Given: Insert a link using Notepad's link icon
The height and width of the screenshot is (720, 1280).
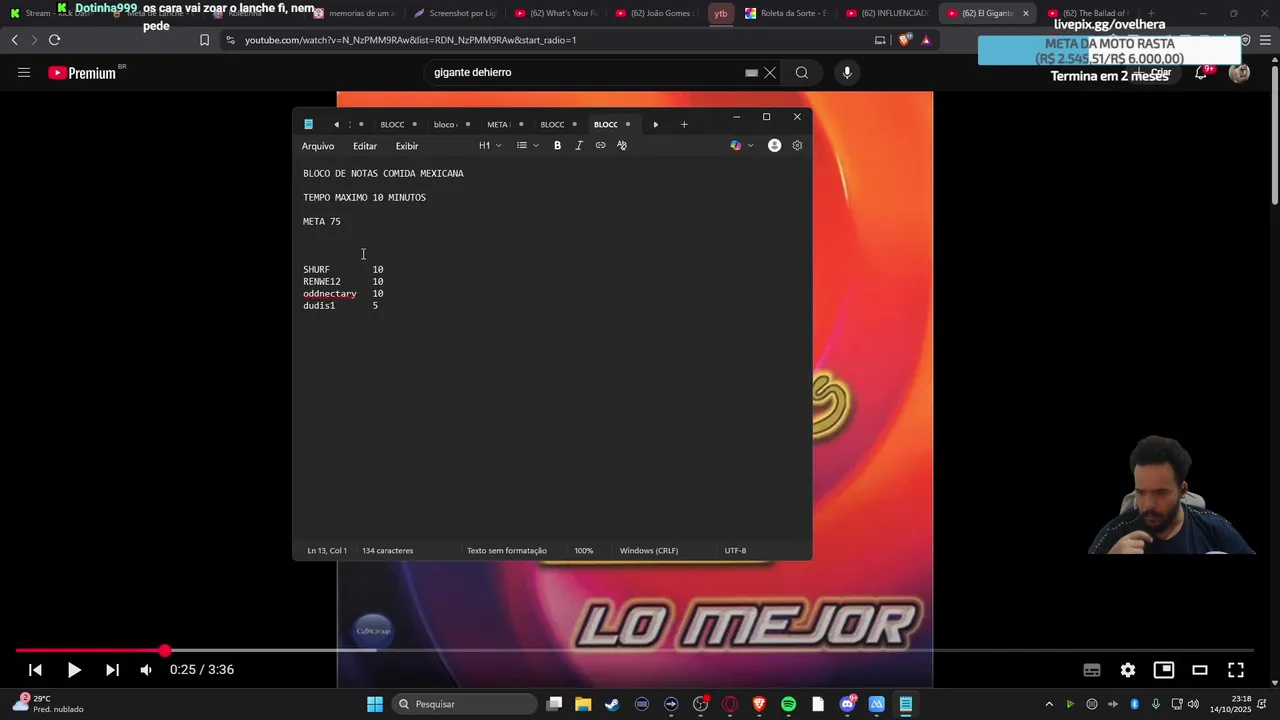Looking at the screenshot, I should tap(600, 146).
